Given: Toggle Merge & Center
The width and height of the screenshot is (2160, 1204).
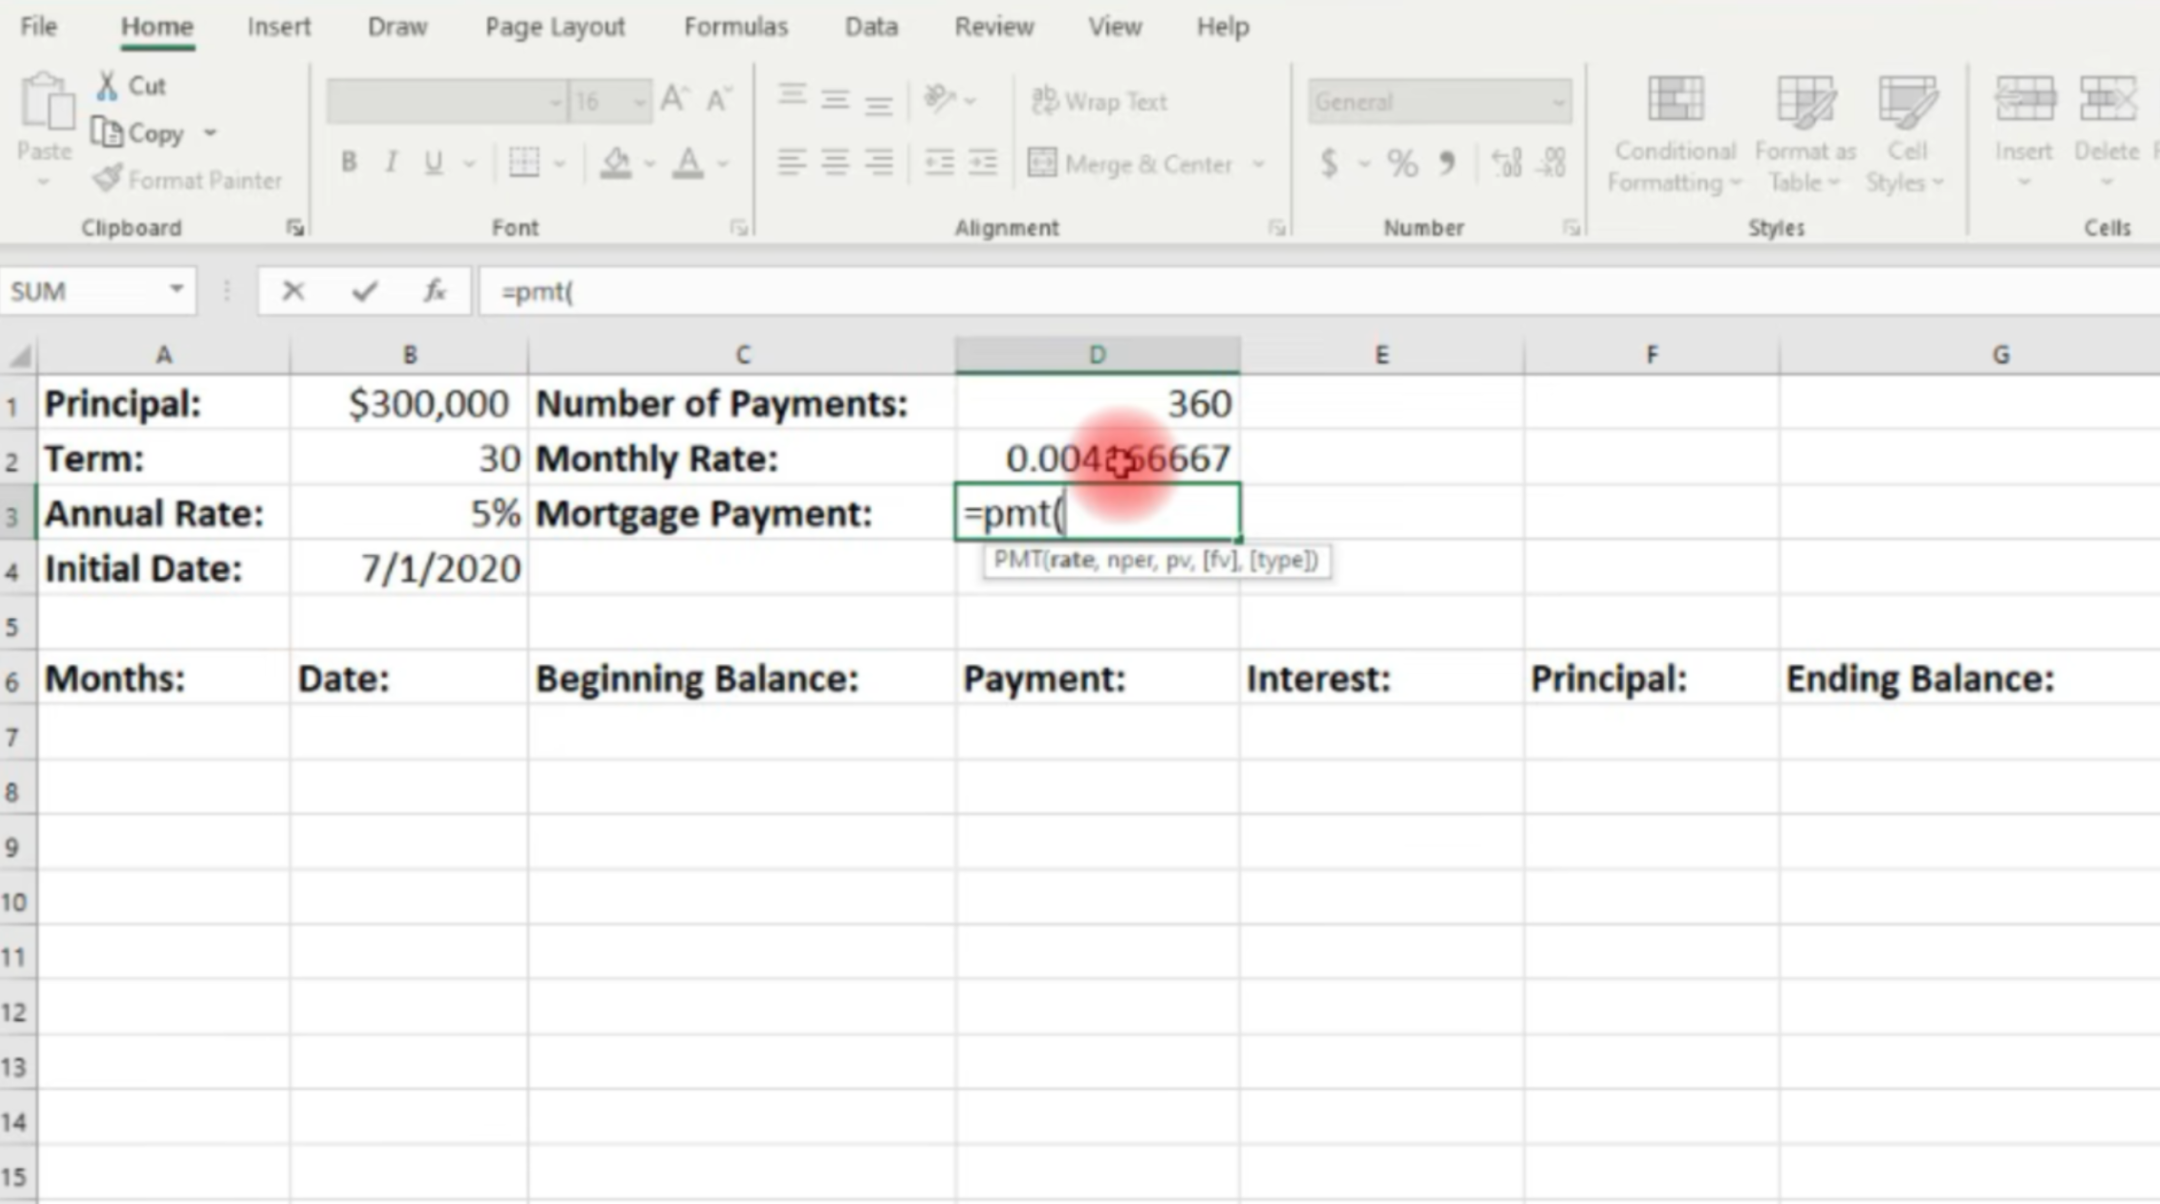Looking at the screenshot, I should click(1132, 163).
